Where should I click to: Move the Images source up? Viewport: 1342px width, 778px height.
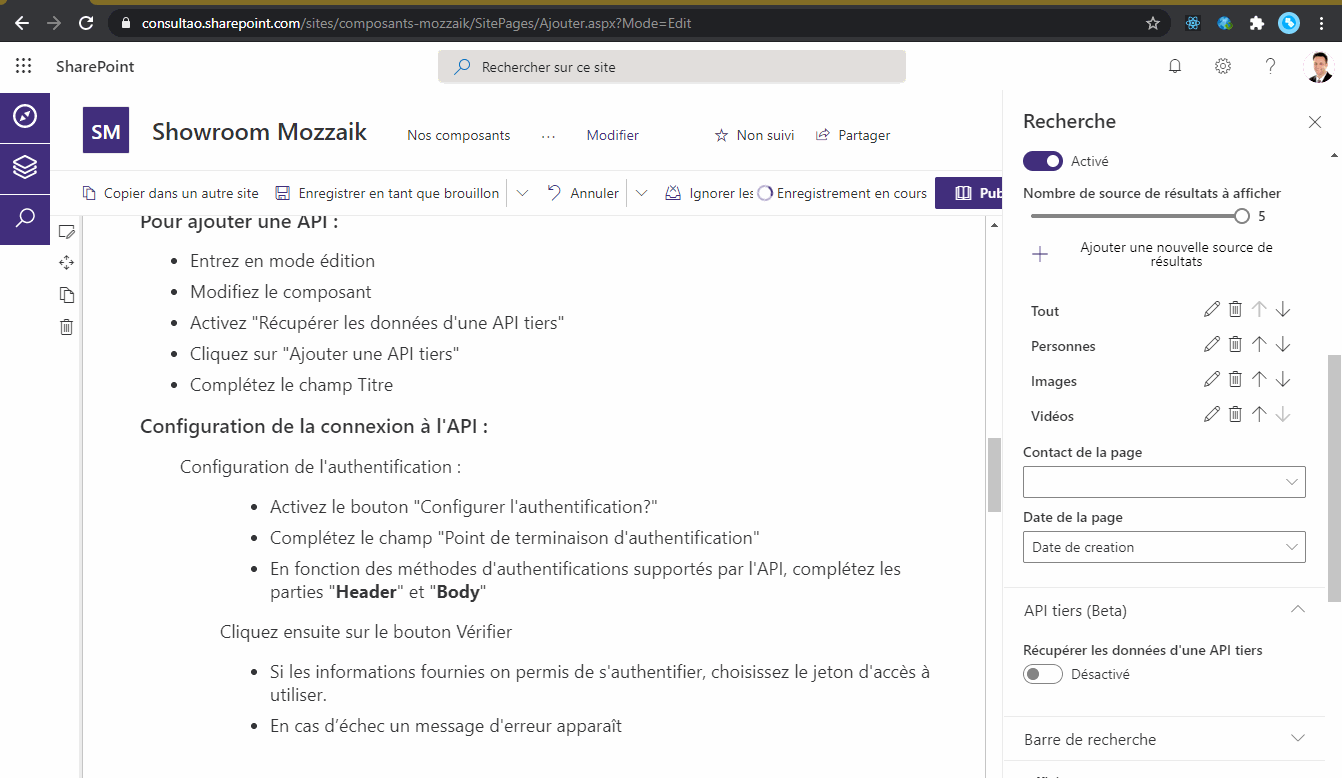(1259, 380)
